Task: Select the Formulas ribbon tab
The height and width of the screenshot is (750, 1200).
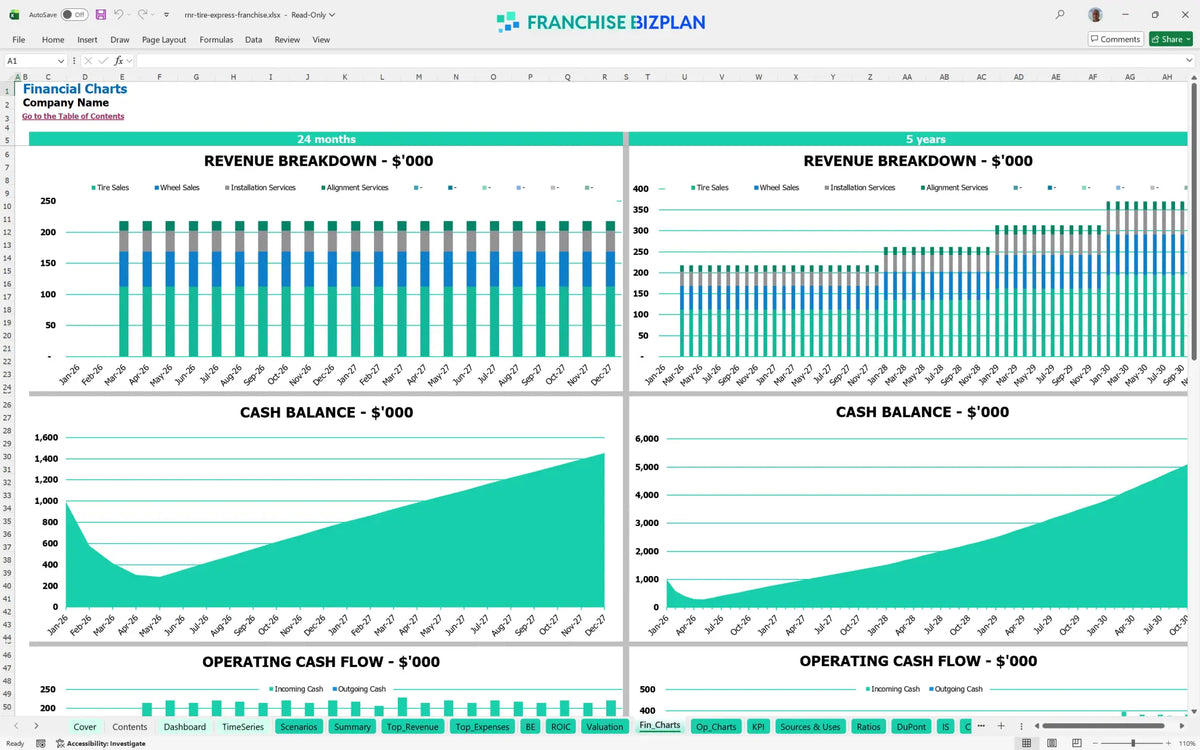Action: point(216,39)
